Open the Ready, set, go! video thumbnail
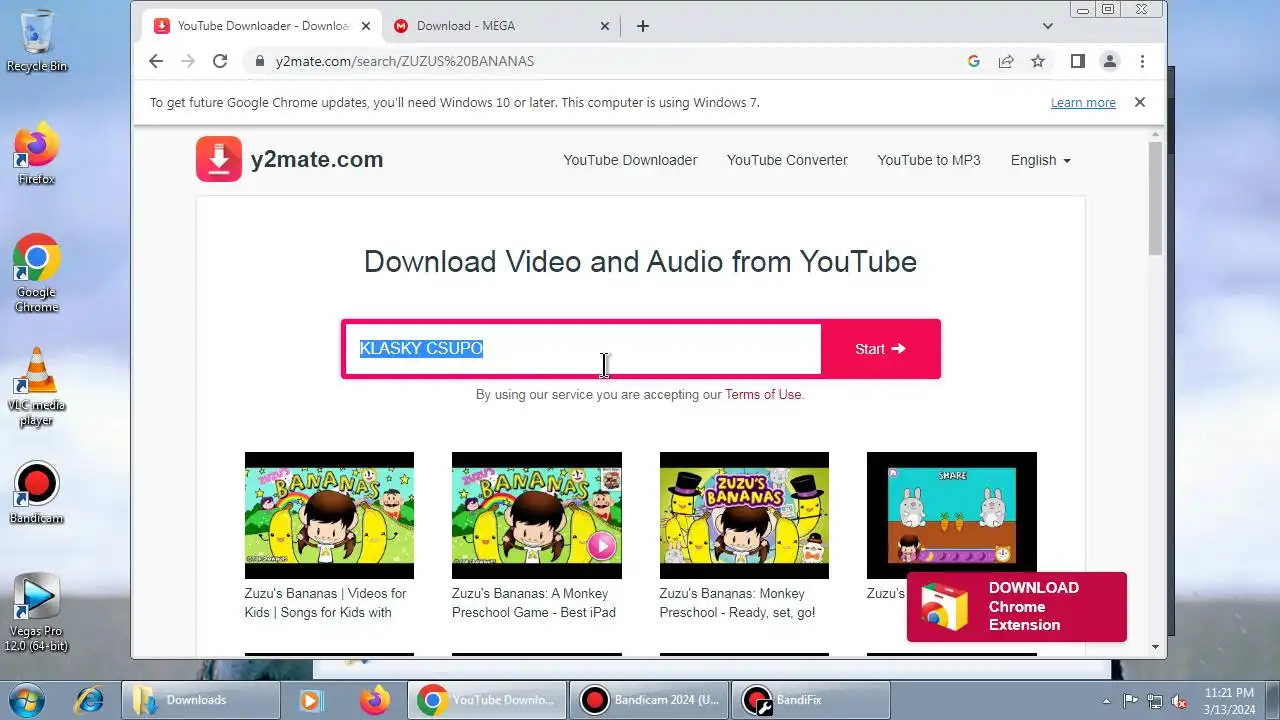1280x720 pixels. point(744,515)
